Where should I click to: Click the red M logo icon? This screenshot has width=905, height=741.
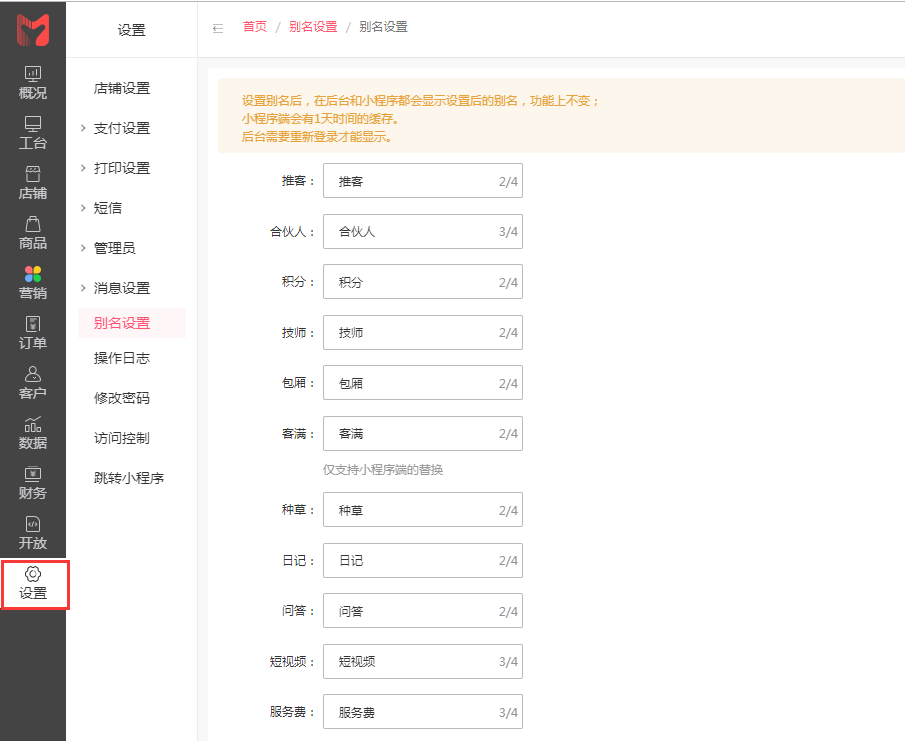coord(33,29)
